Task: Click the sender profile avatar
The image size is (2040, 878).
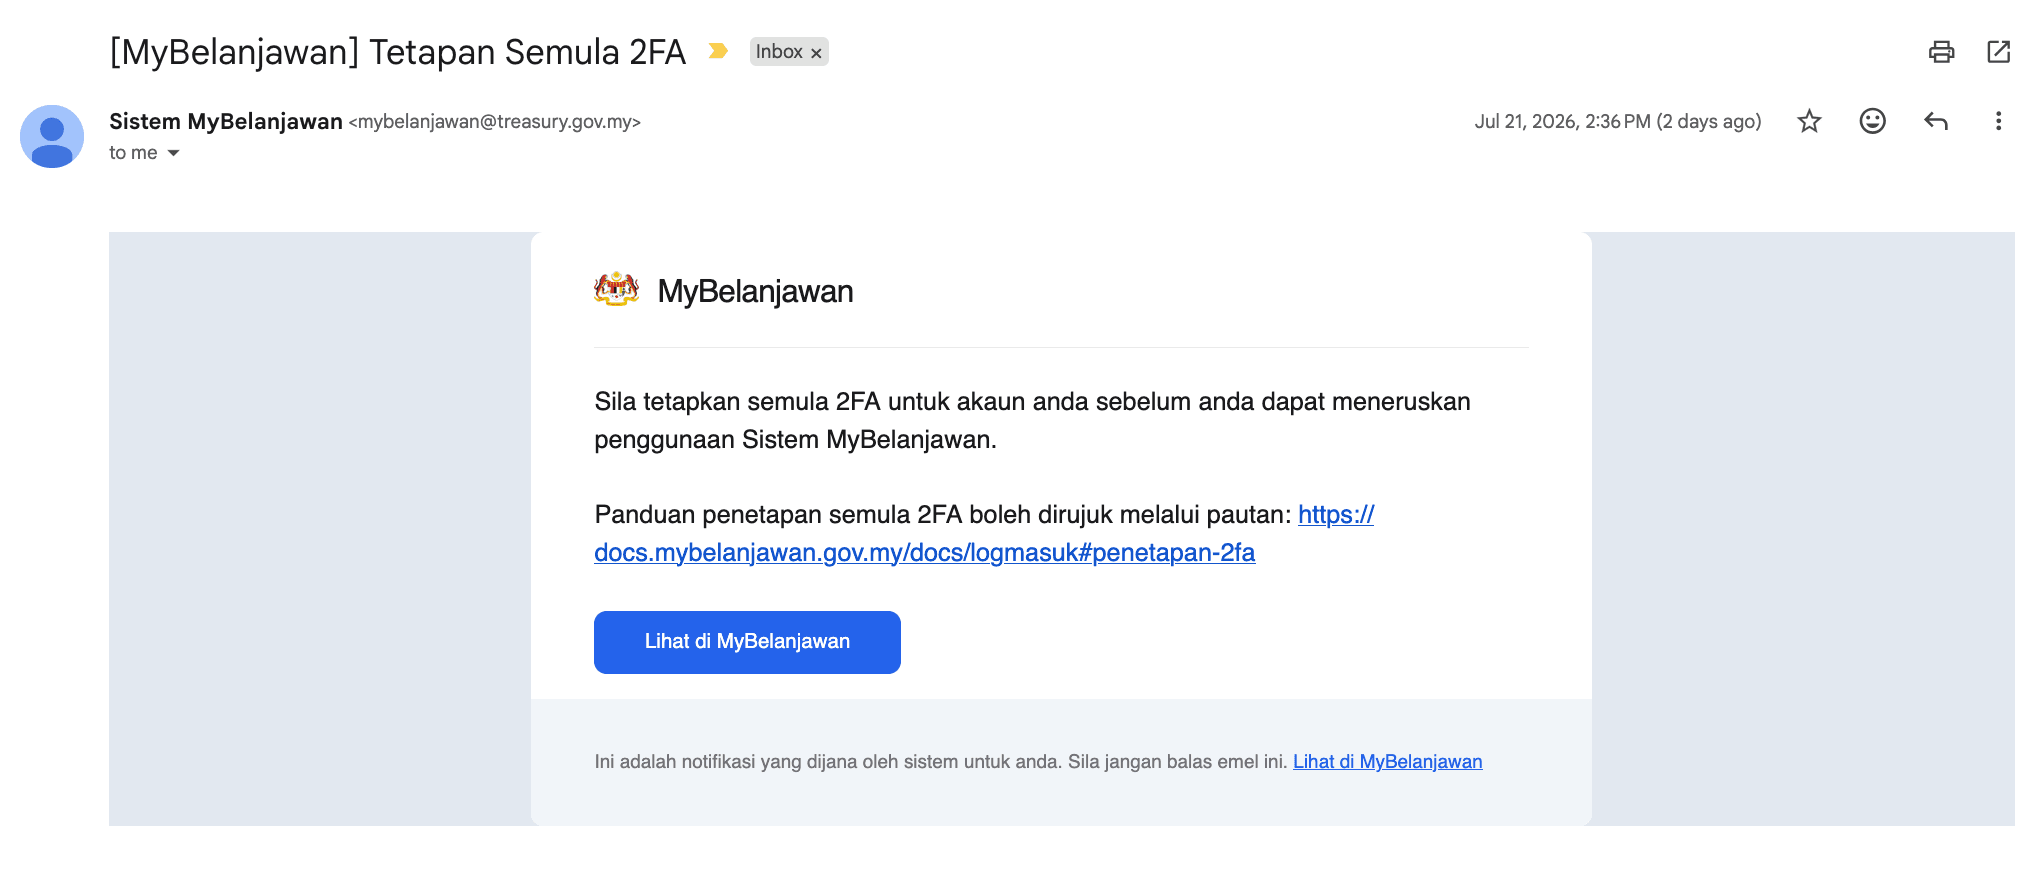Action: pos(52,136)
